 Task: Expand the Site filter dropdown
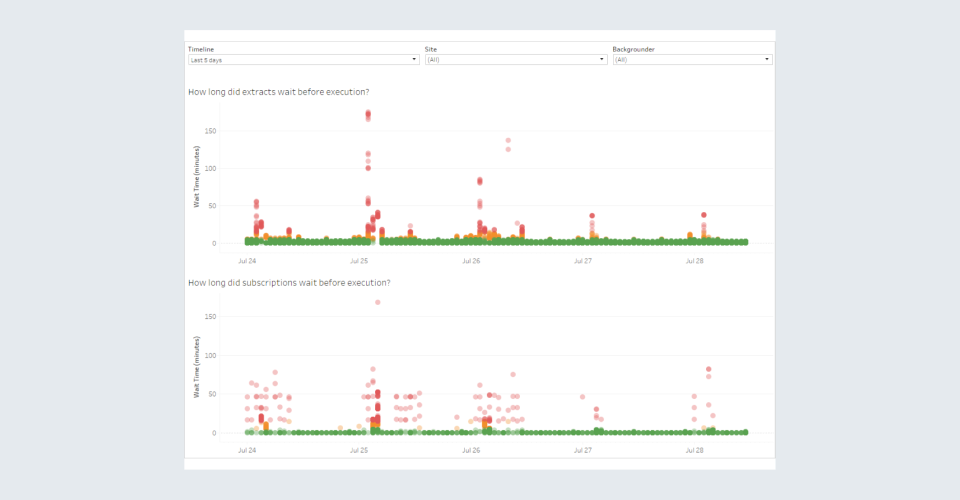coord(515,60)
